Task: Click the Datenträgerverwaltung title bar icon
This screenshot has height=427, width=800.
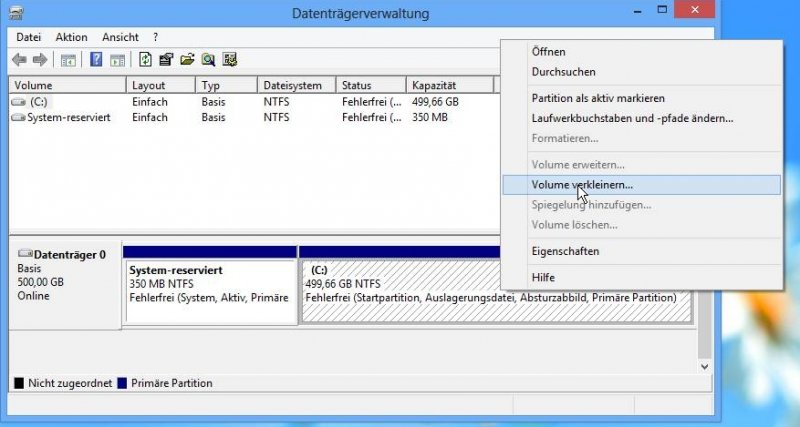Action: coord(16,12)
